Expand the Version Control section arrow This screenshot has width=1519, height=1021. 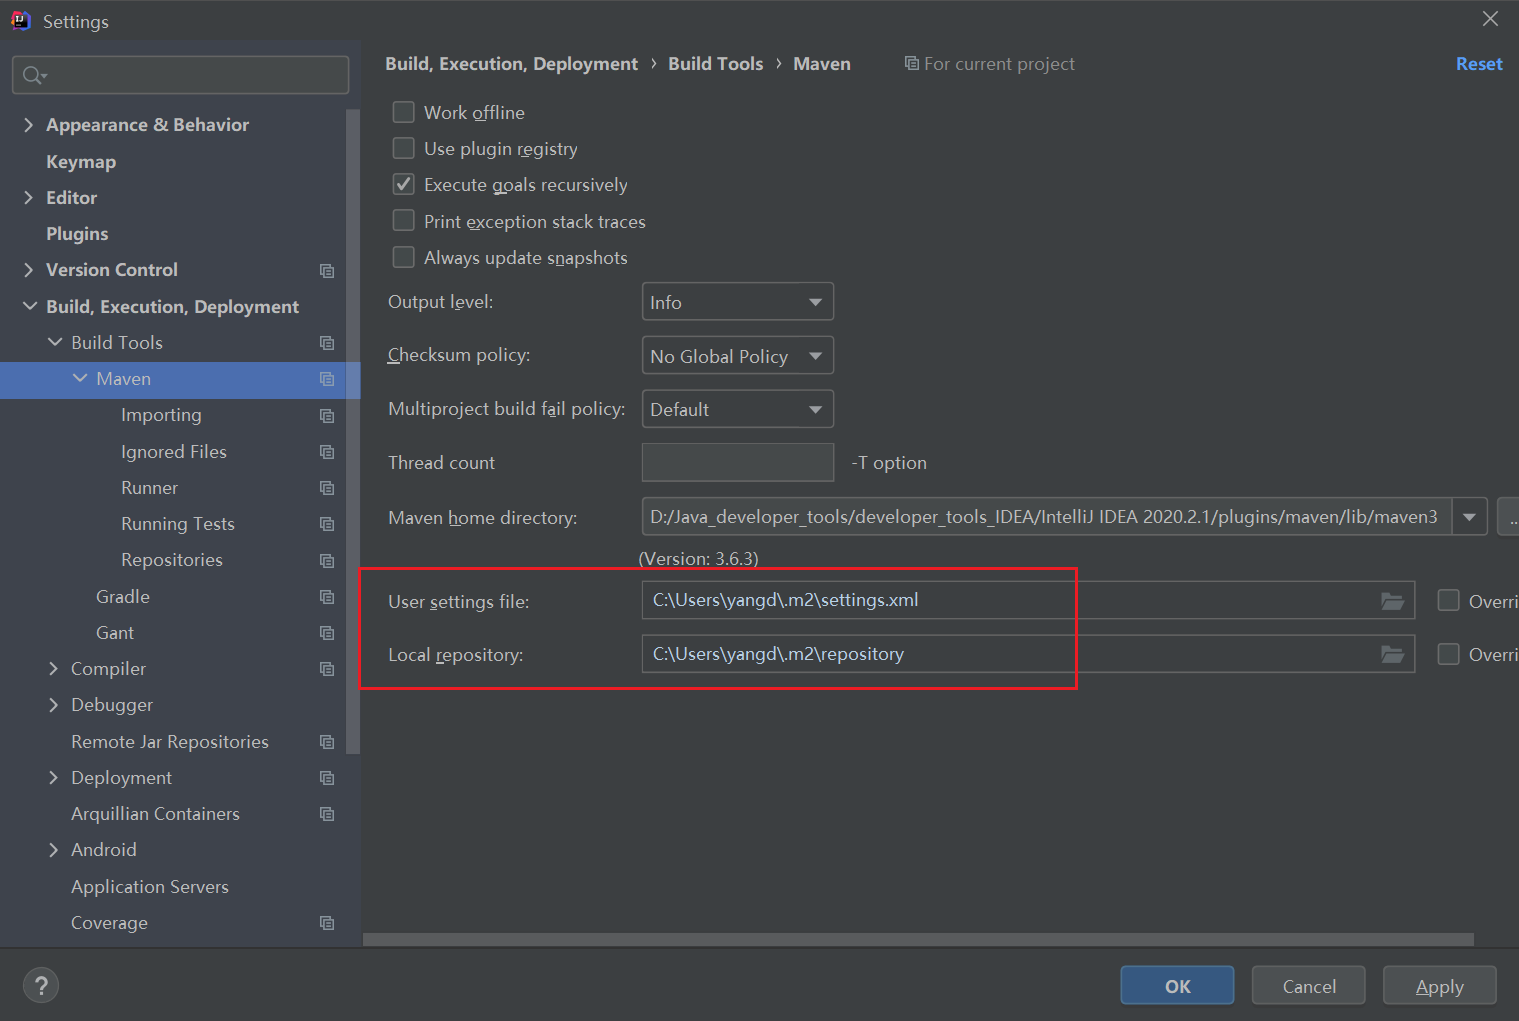28,270
